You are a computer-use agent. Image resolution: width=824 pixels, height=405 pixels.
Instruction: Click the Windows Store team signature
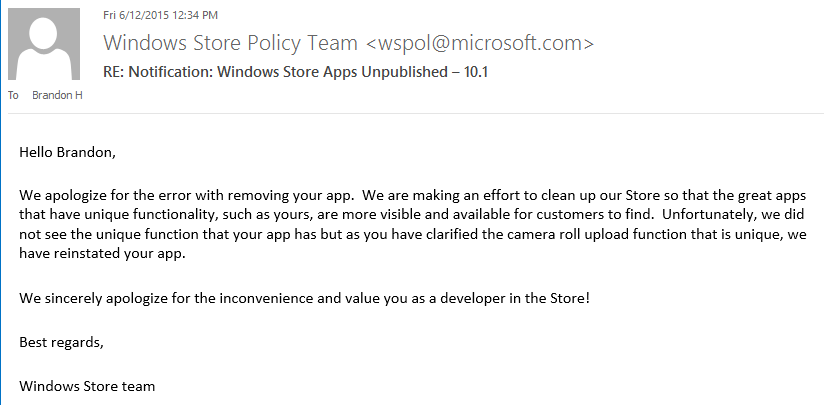click(x=87, y=387)
